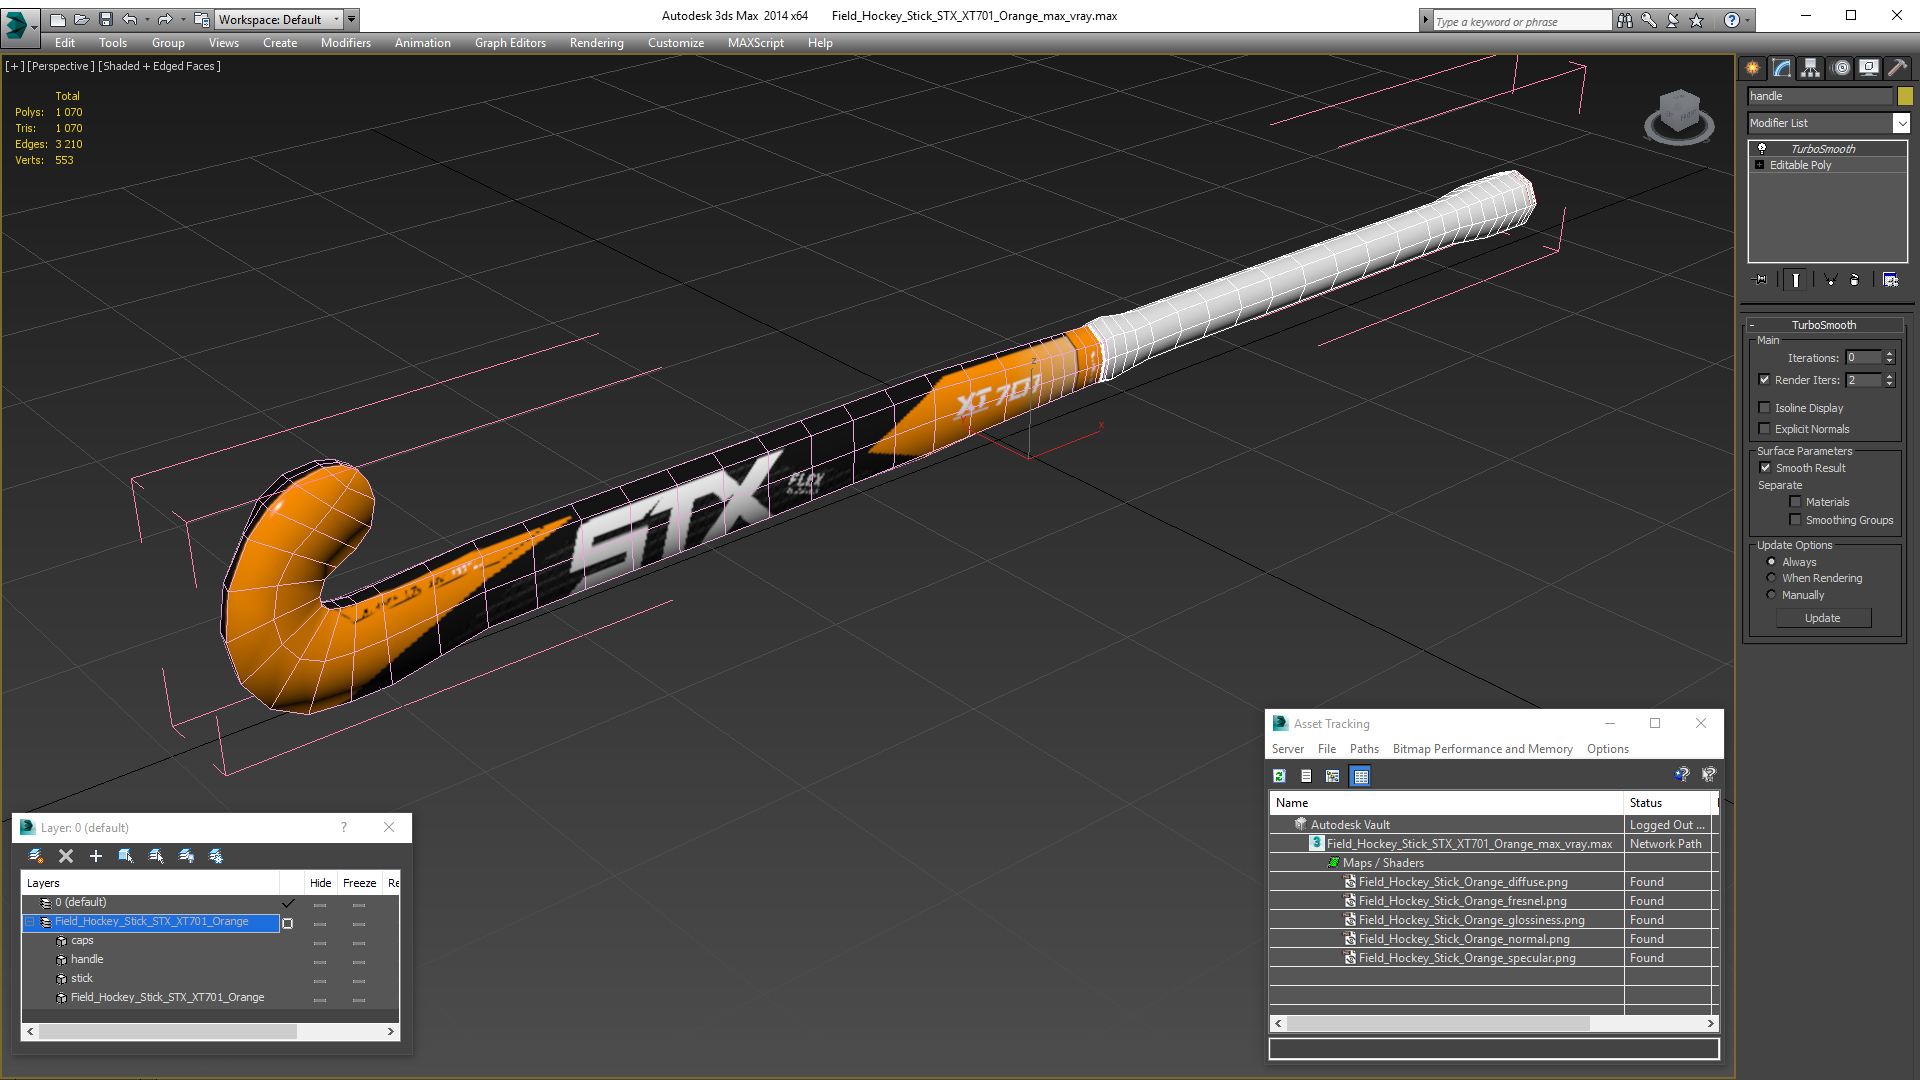The height and width of the screenshot is (1080, 1920).
Task: Toggle Render Iters checkbox
Action: tap(1765, 380)
